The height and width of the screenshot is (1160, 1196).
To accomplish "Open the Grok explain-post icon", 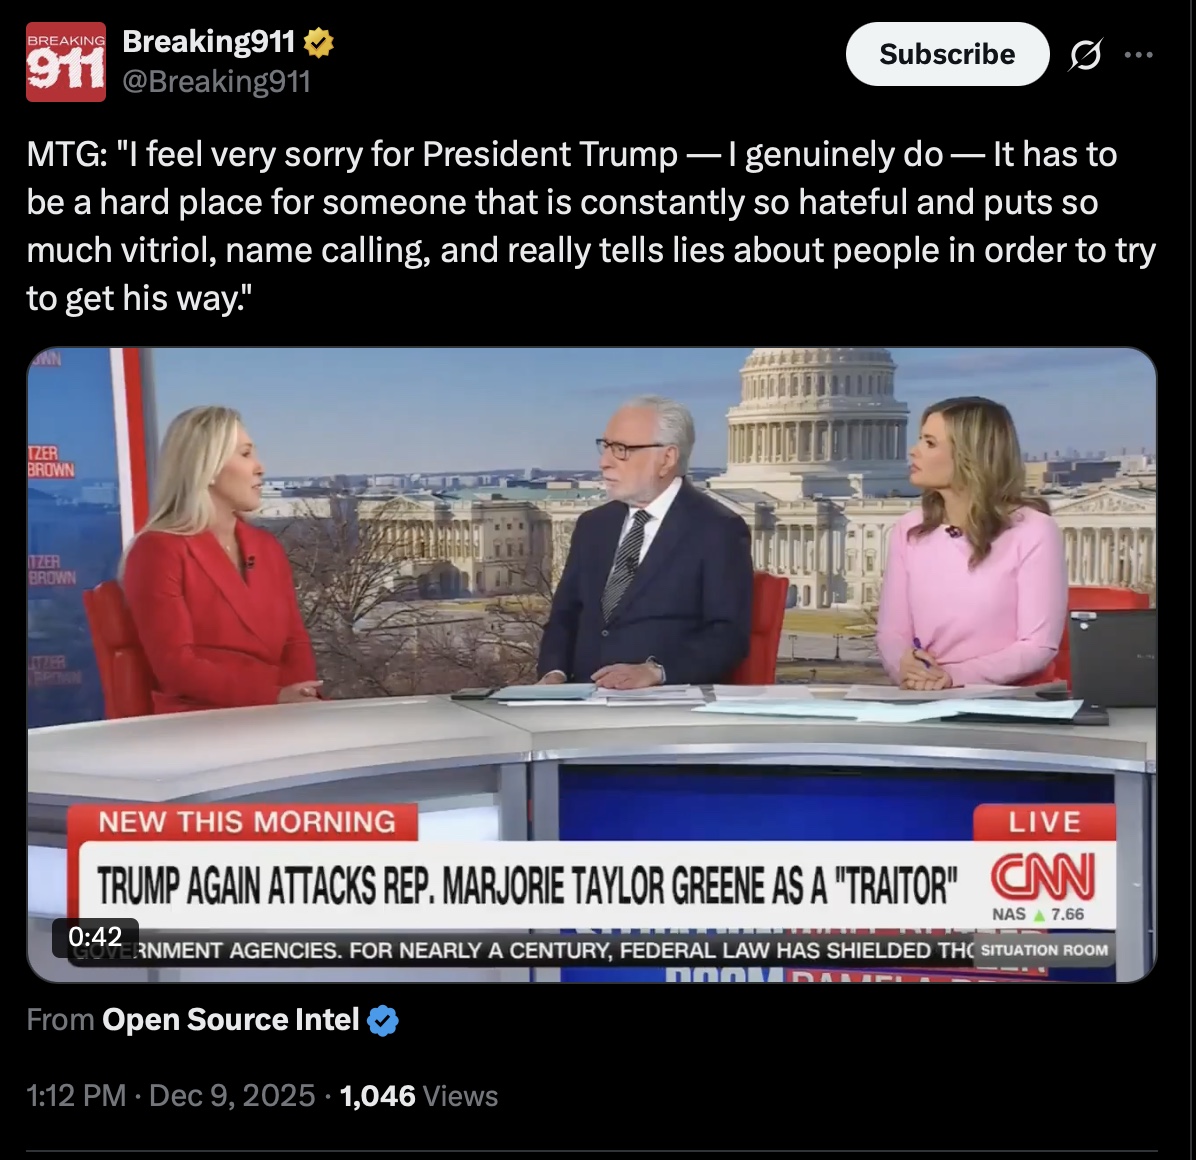I will click(x=1085, y=55).
